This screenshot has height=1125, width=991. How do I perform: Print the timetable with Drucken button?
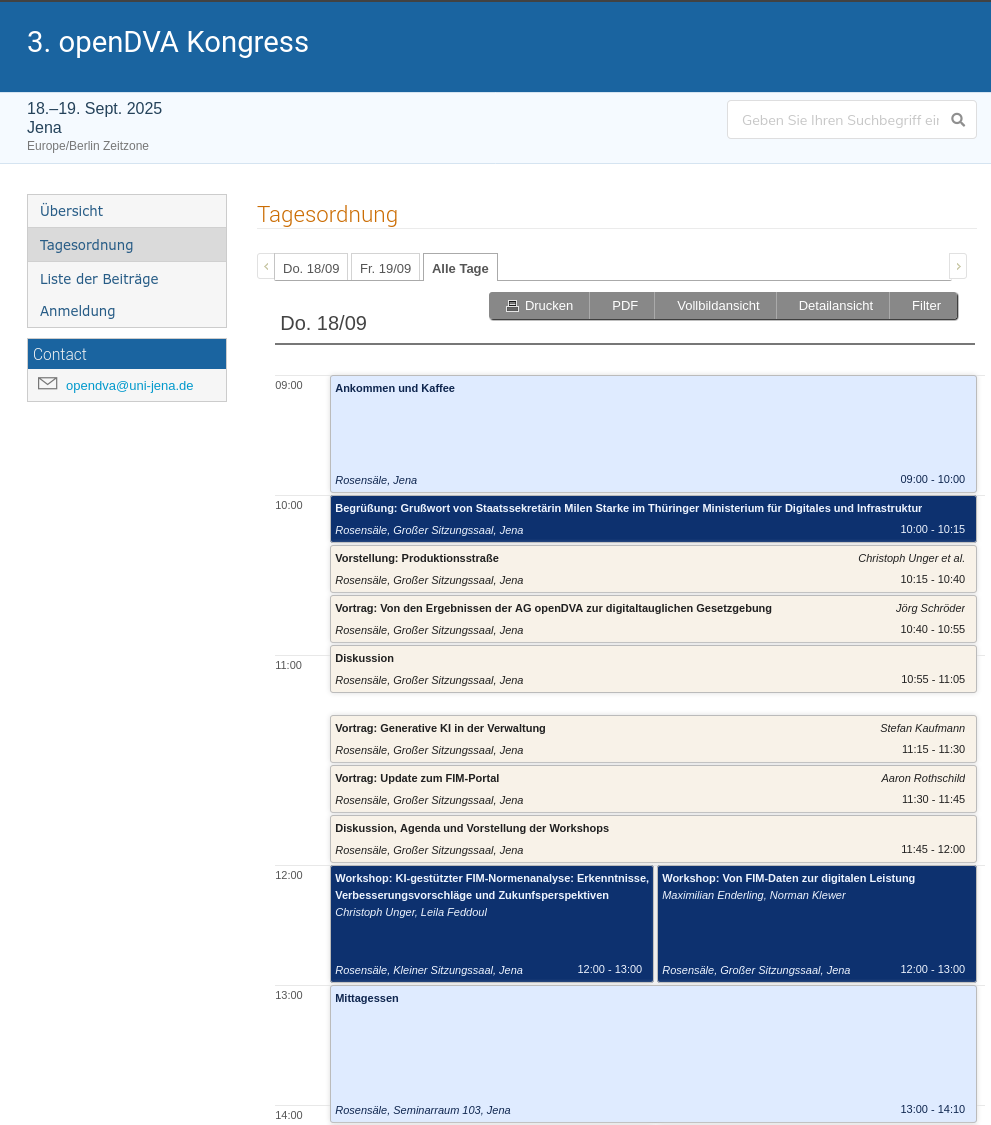click(x=539, y=306)
